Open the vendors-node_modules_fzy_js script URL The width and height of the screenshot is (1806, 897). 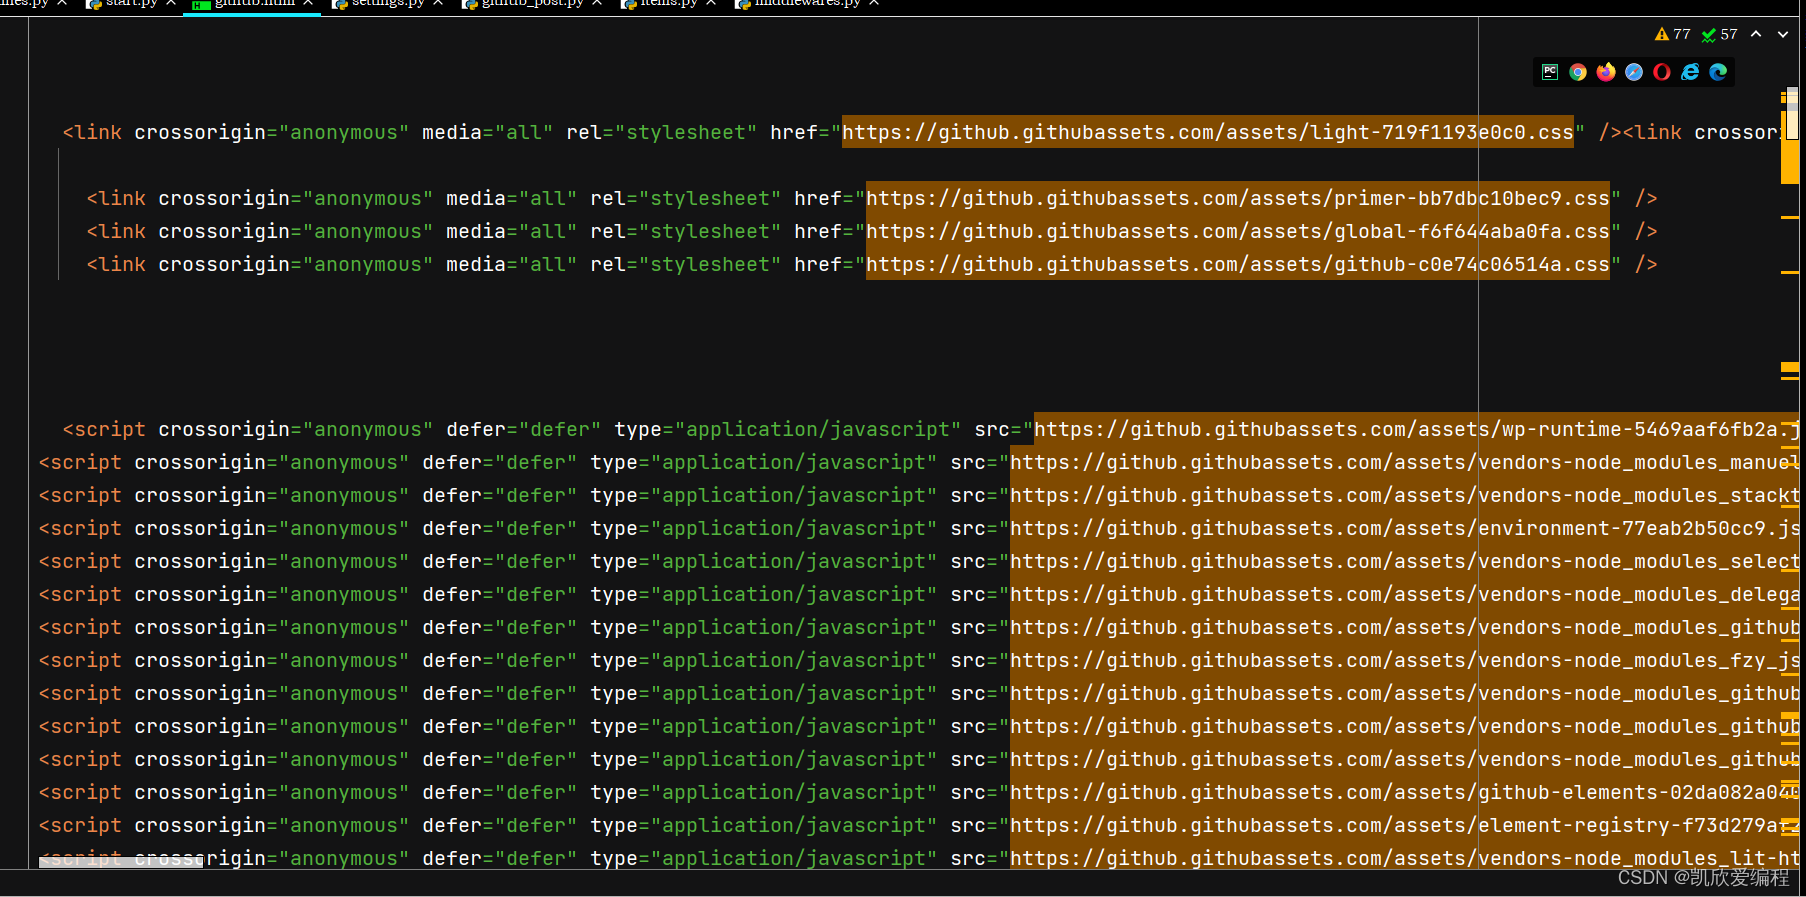point(1404,660)
